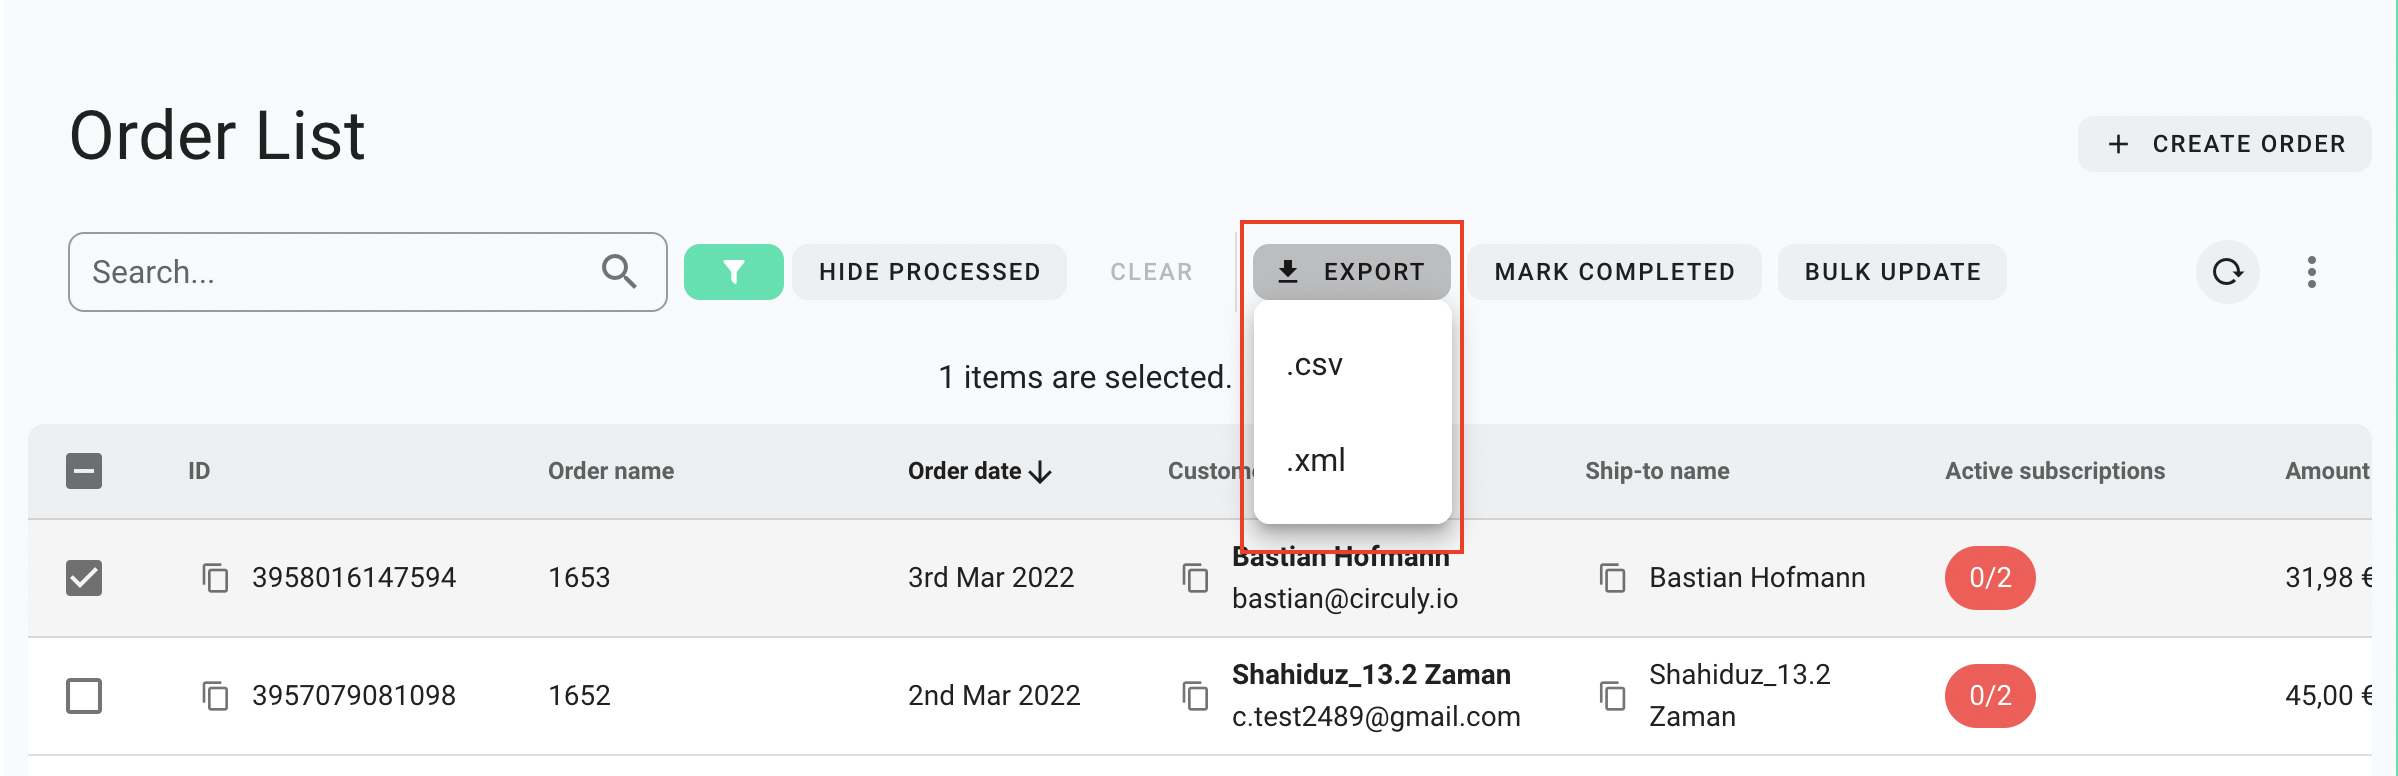Open the three-dot more options menu
This screenshot has height=776, width=2398.
point(2311,272)
